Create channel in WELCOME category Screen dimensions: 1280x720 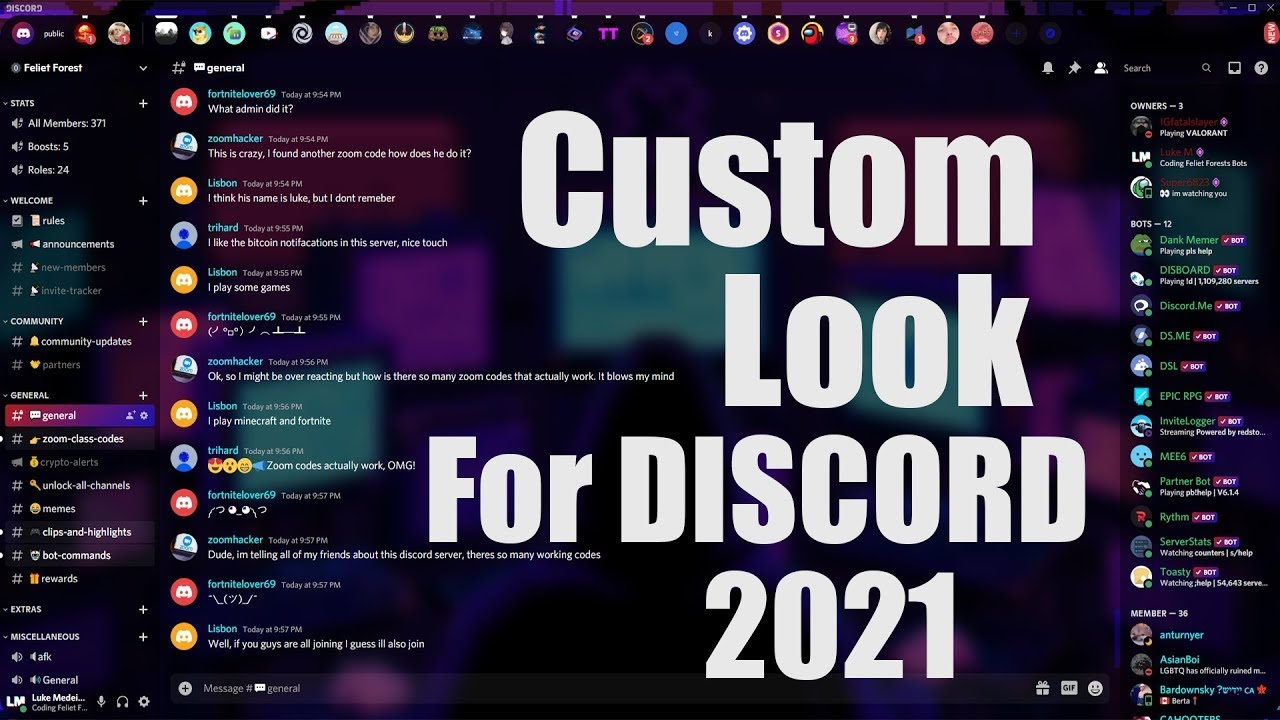click(143, 201)
